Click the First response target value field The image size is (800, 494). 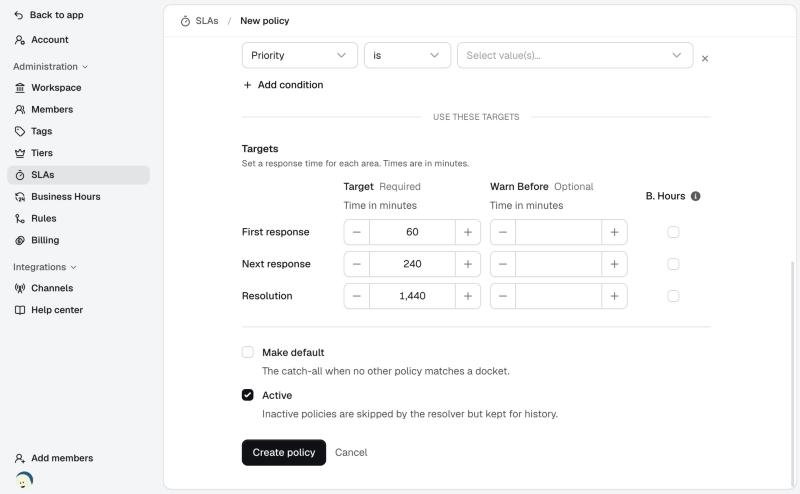(x=412, y=232)
